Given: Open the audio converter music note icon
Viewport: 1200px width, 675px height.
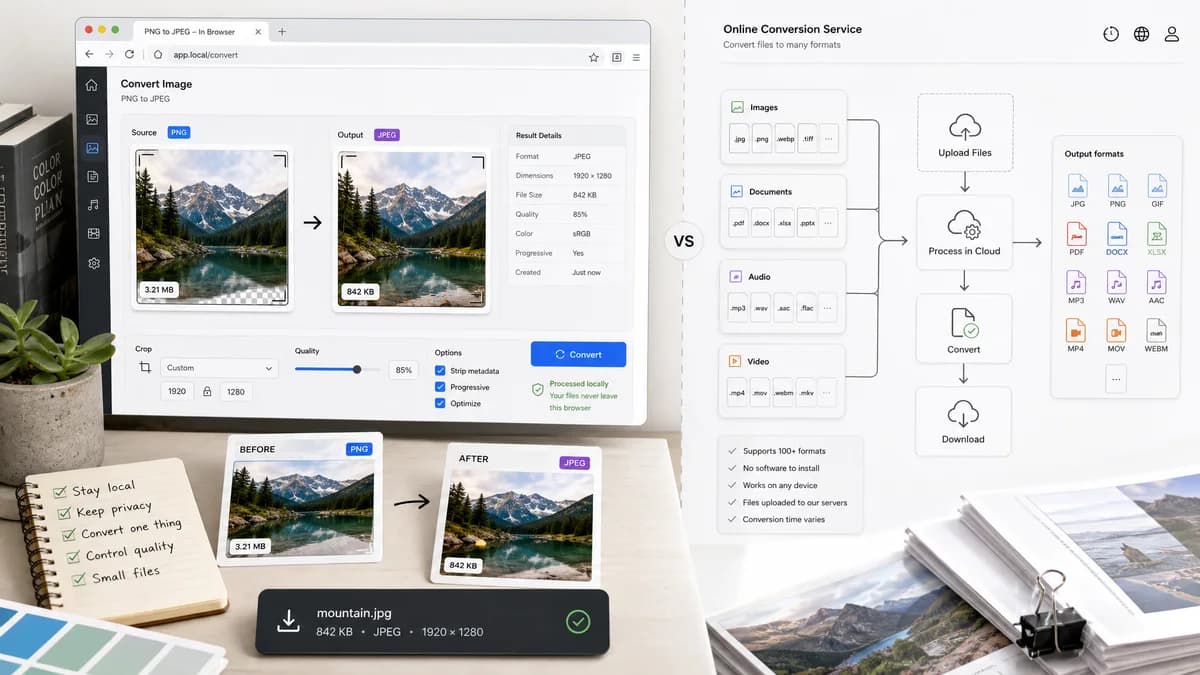Looking at the screenshot, I should [x=93, y=205].
